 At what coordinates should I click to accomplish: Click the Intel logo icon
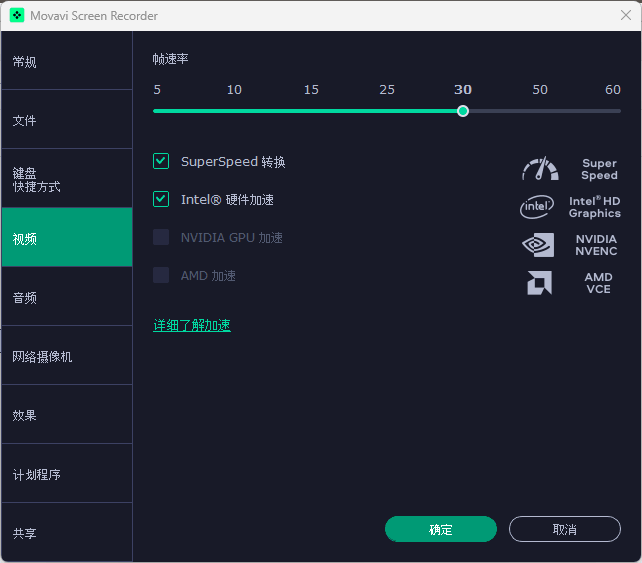537,207
